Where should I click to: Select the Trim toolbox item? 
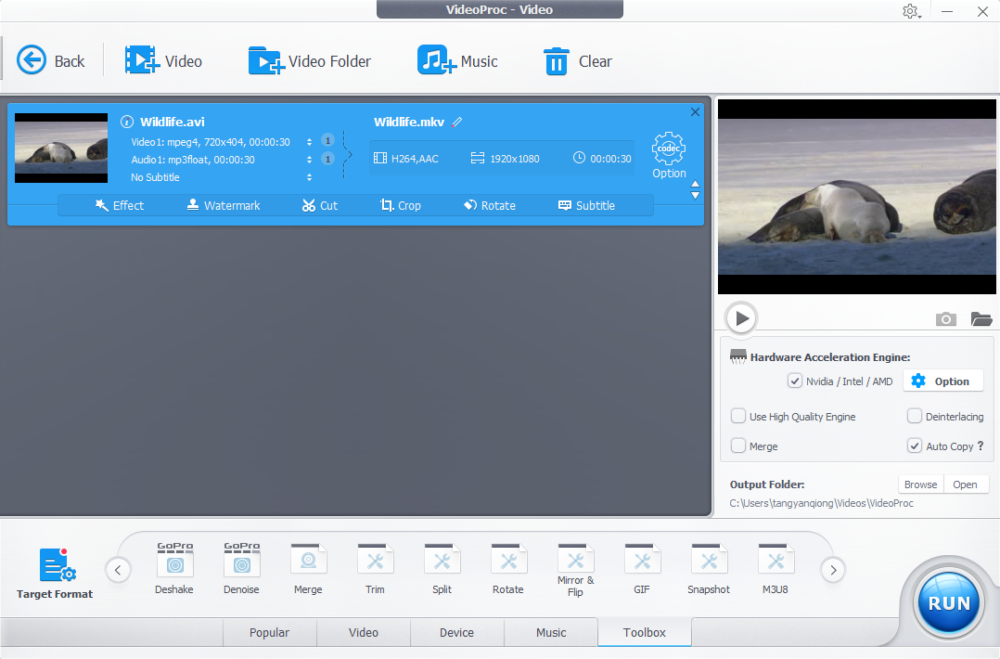[375, 568]
